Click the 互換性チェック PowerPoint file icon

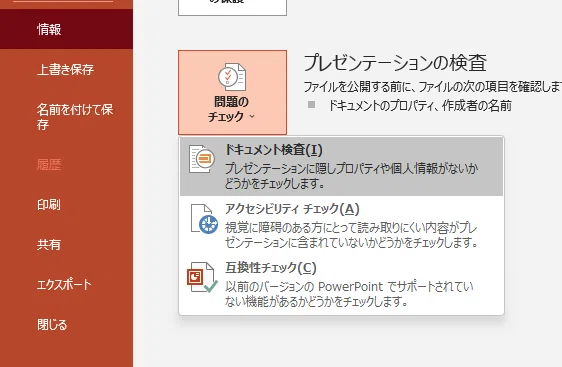coord(202,277)
